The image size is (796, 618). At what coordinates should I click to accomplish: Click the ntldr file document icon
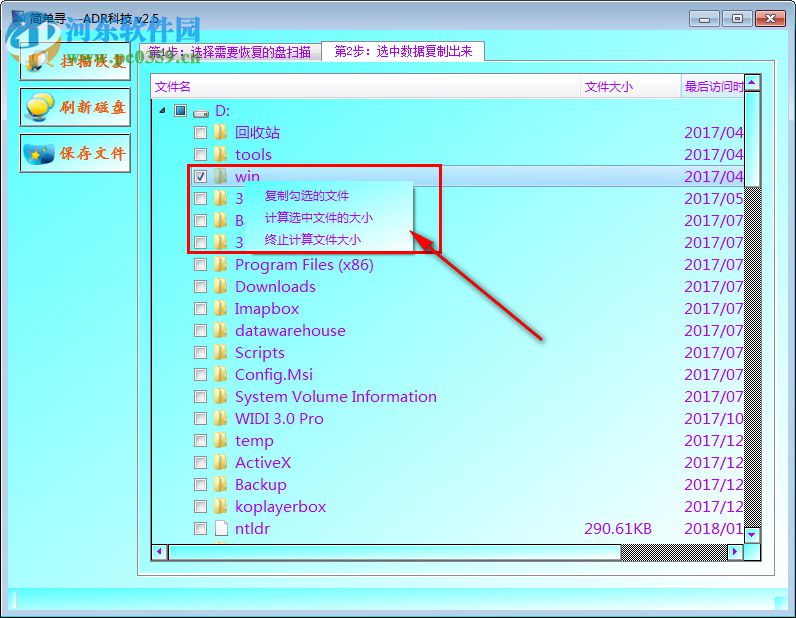pos(221,529)
